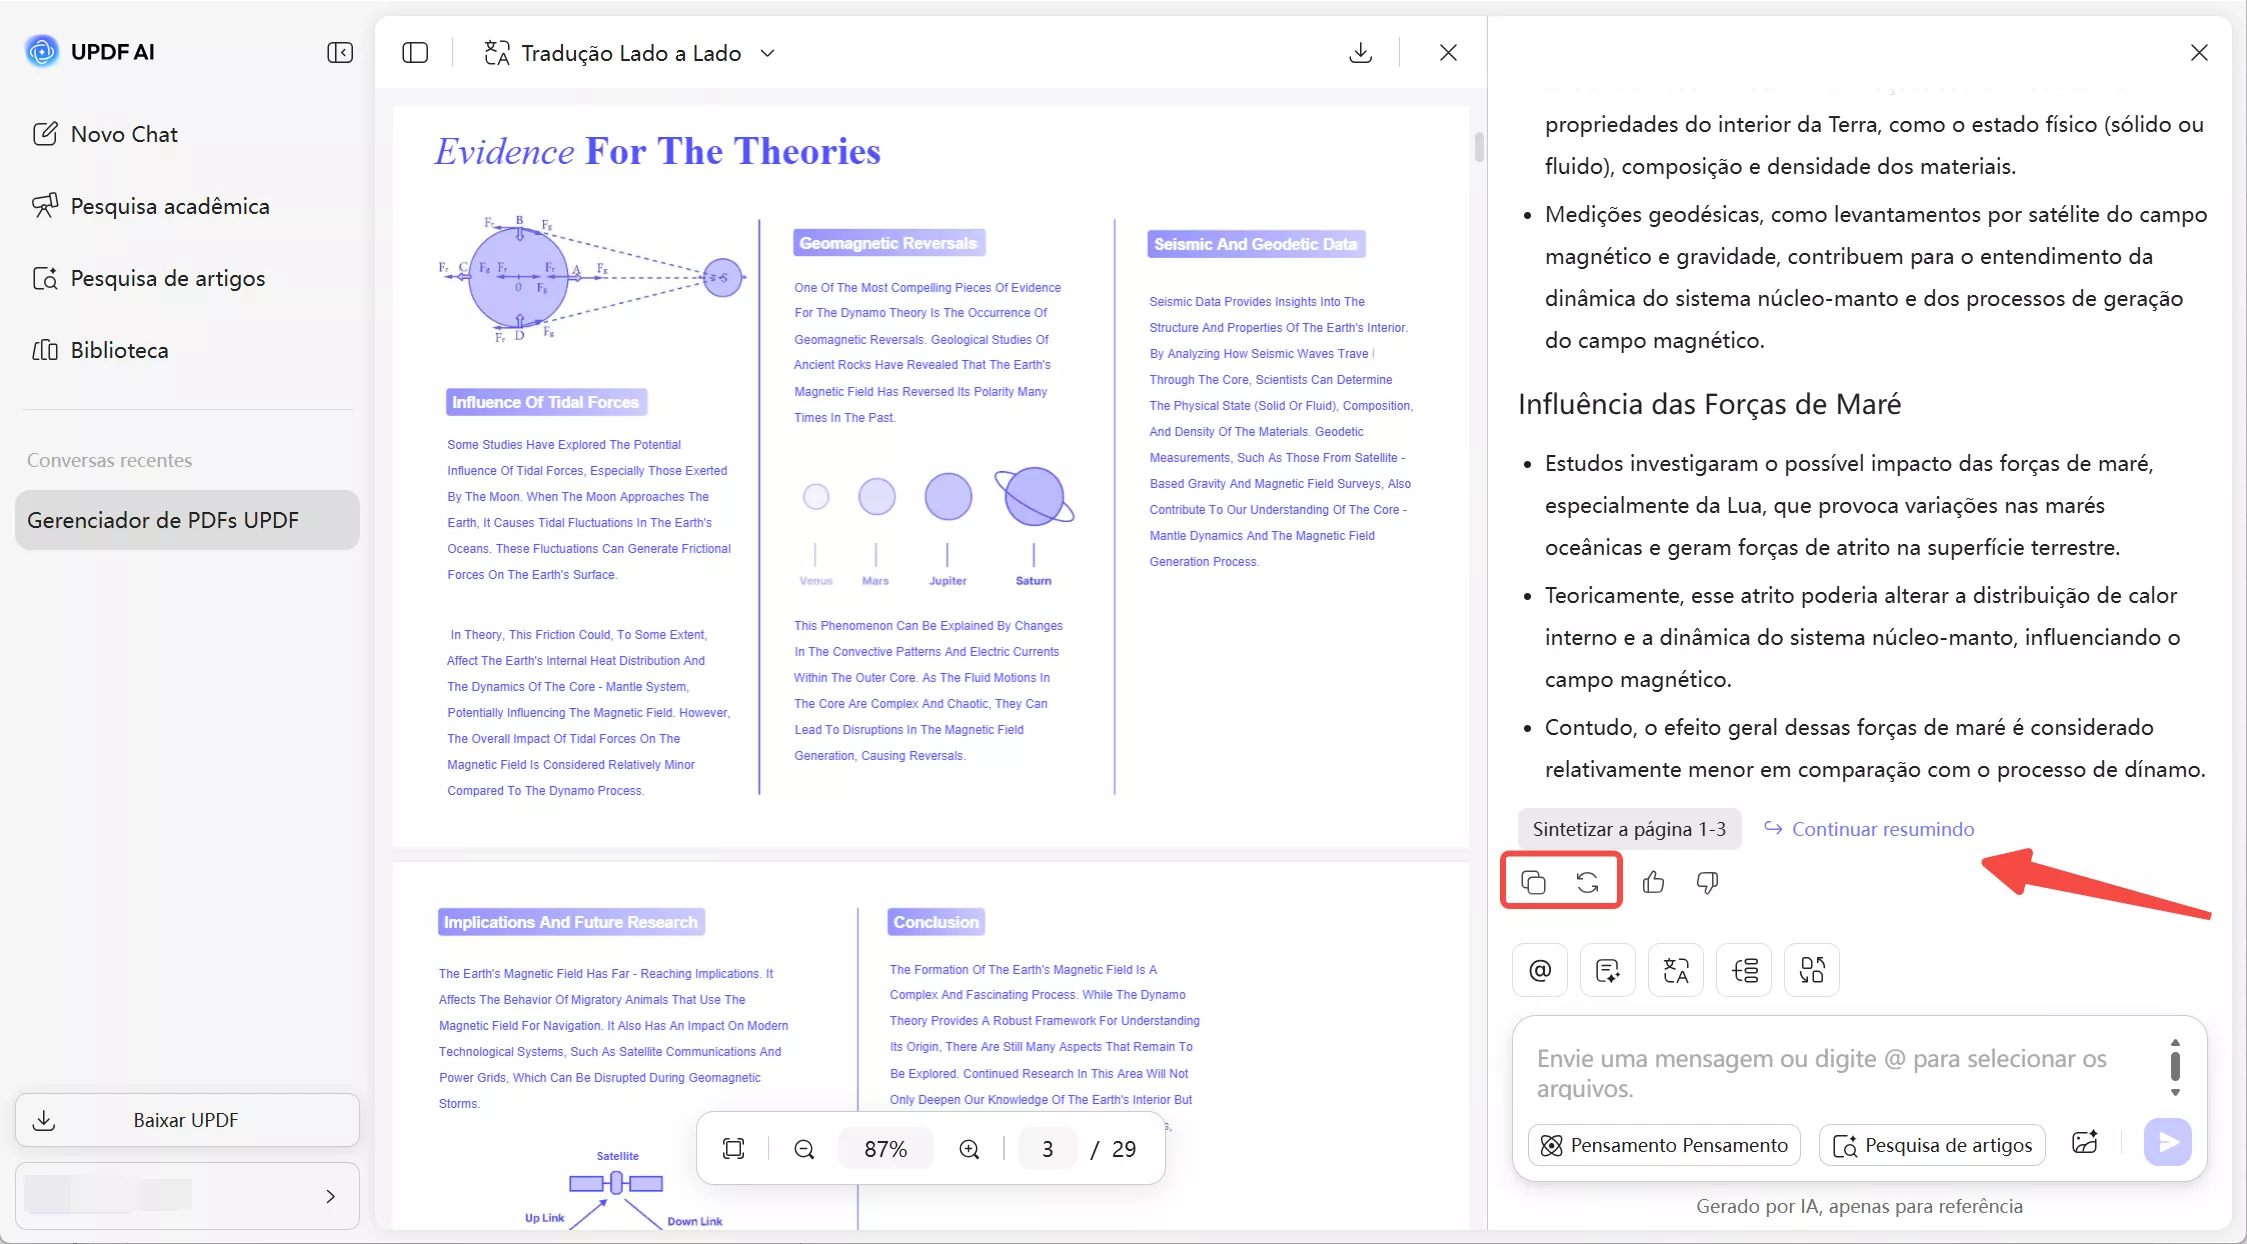Viewport: 2247px width, 1244px height.
Task: Download the translated PDF
Action: coord(1360,53)
